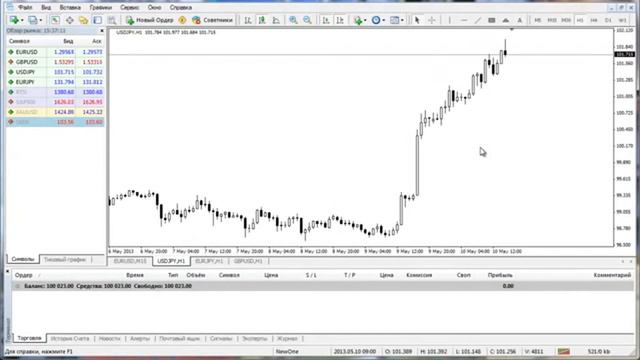The width and height of the screenshot is (640, 360).
Task: Select the EURUSD row in Market Watch
Action: pyautogui.click(x=55, y=52)
